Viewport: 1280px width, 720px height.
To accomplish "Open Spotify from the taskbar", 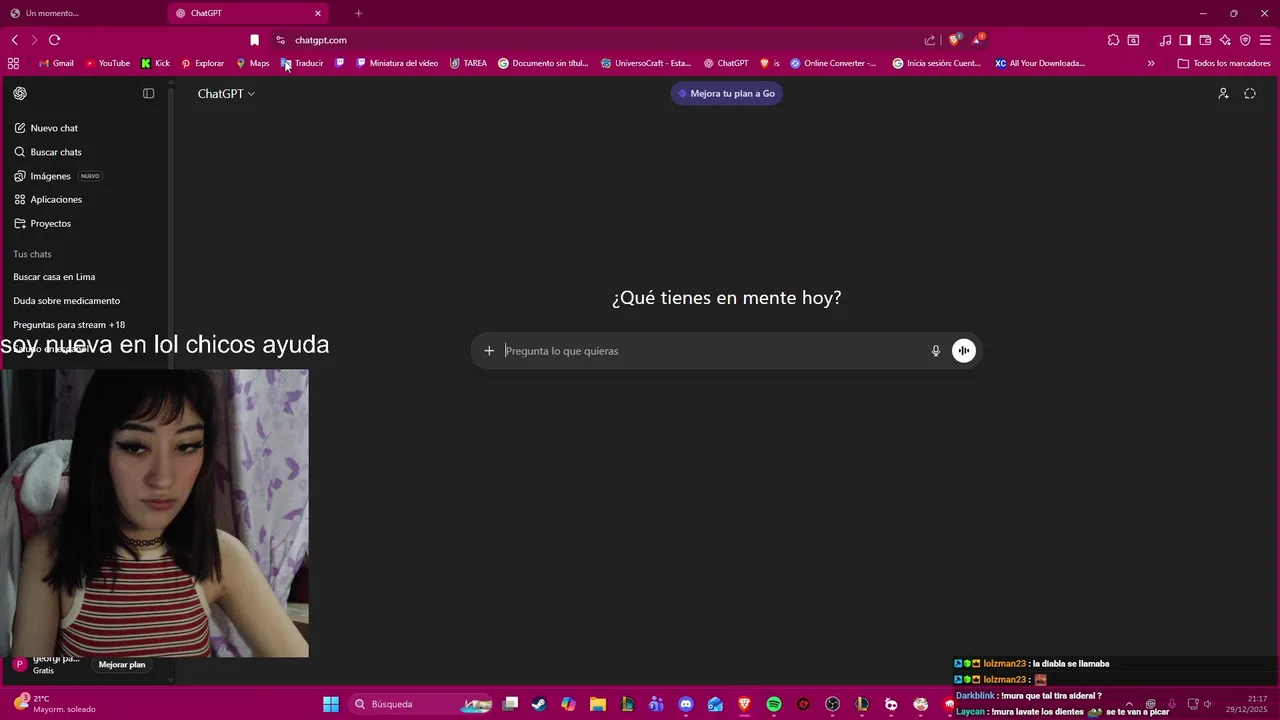I will coord(774,704).
